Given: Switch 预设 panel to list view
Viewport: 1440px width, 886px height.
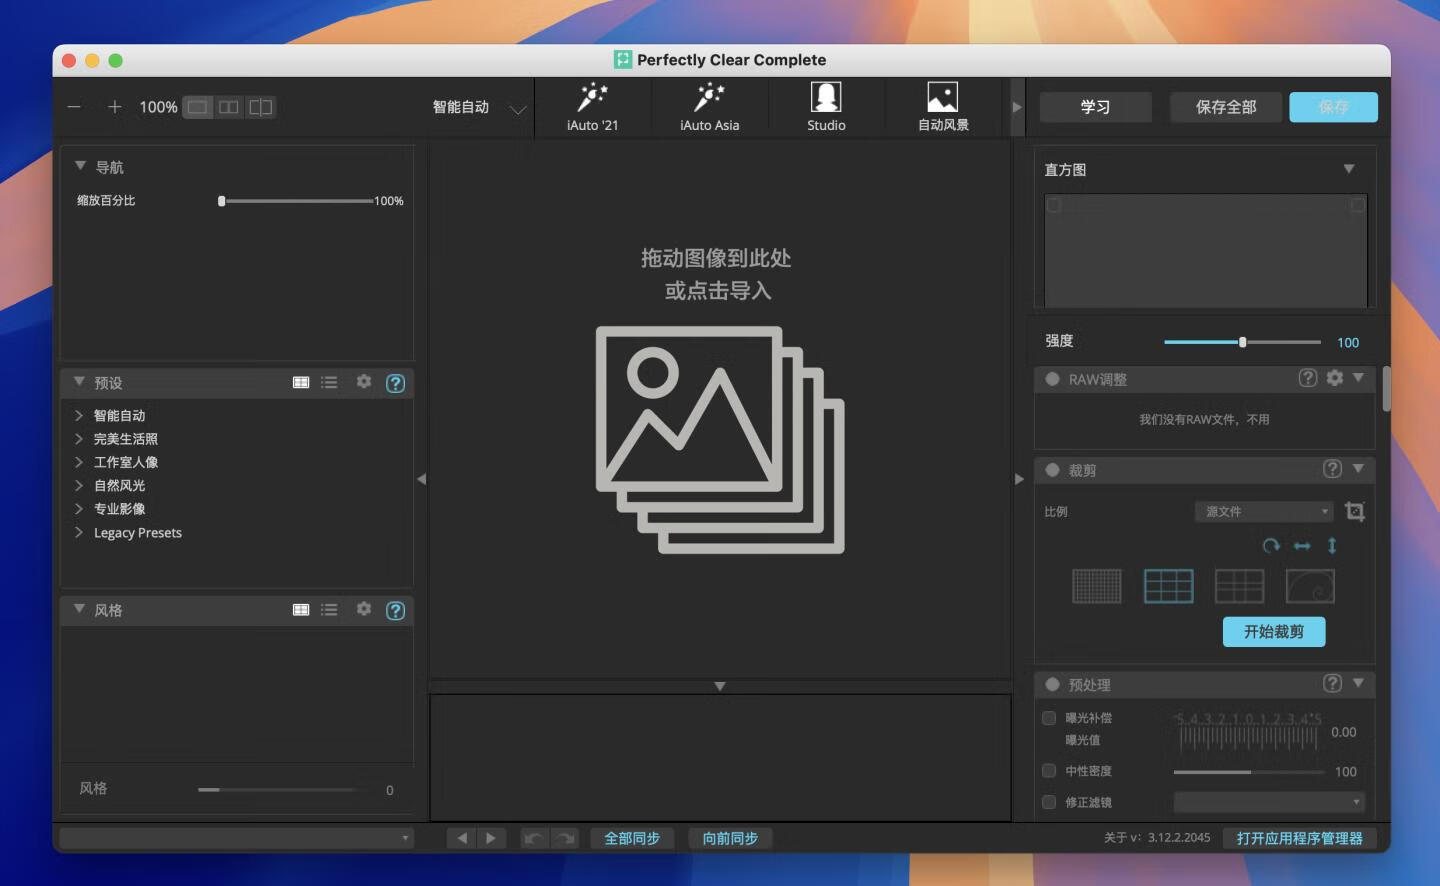Looking at the screenshot, I should 329,383.
